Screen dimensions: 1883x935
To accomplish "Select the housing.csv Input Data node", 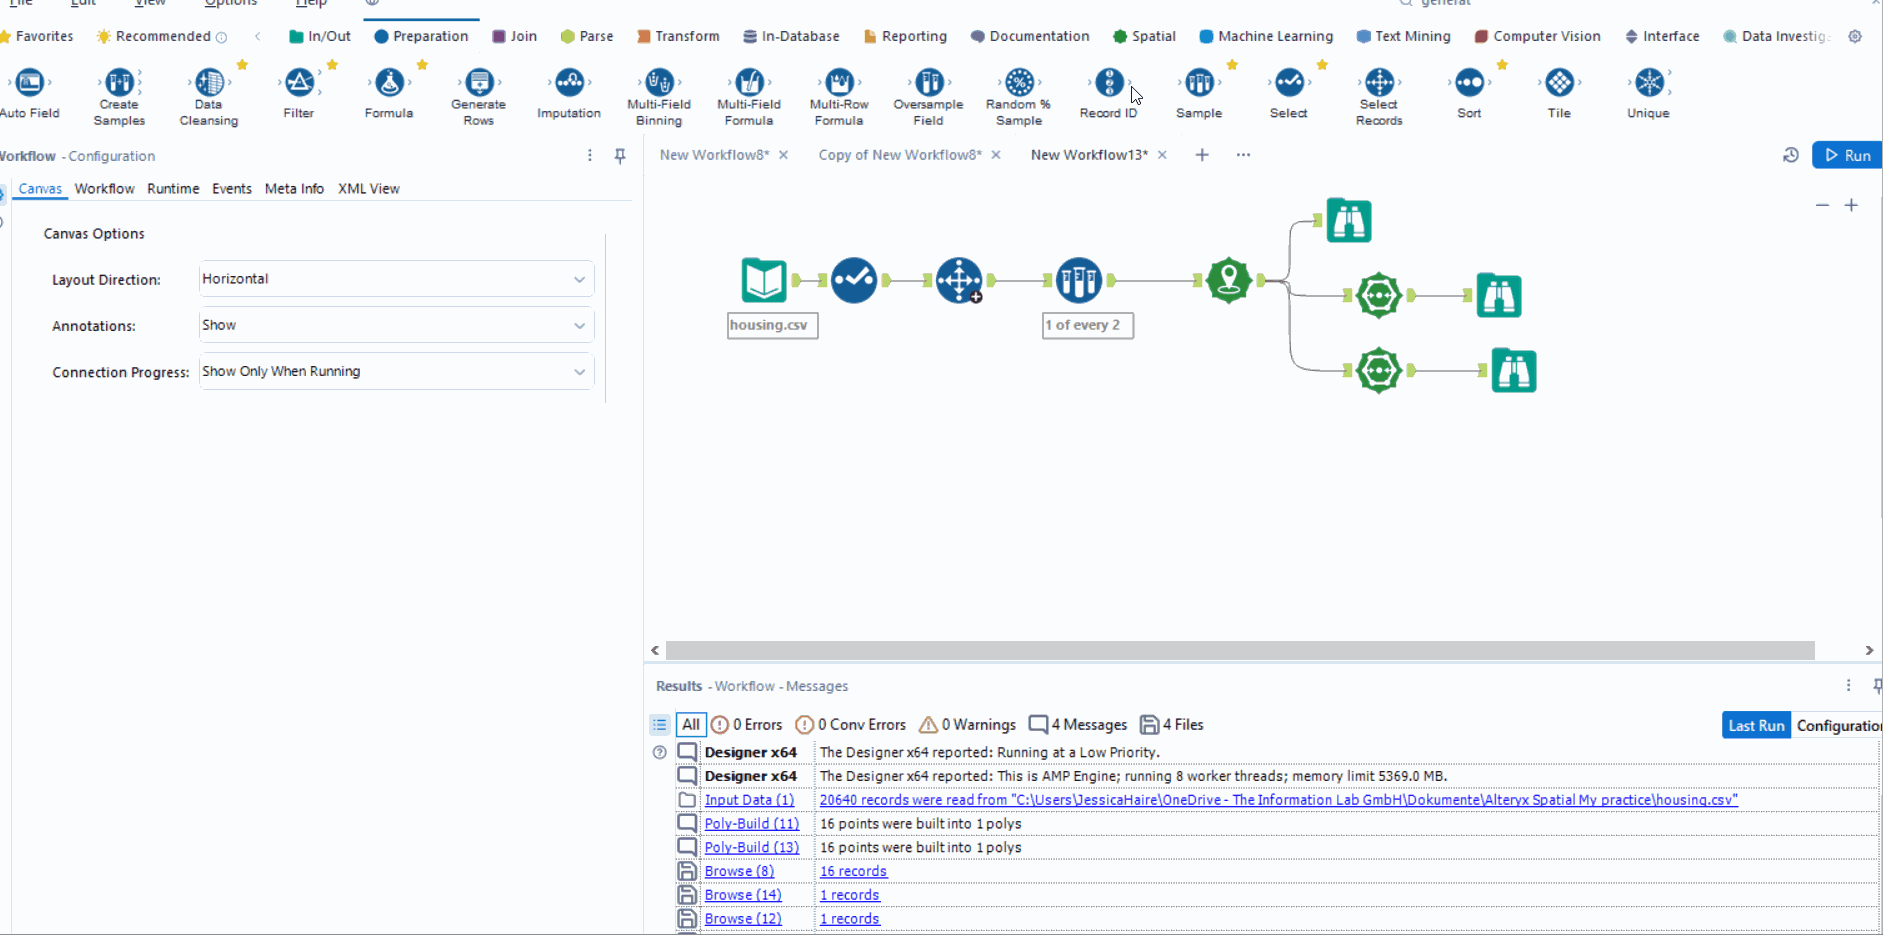I will click(x=764, y=280).
